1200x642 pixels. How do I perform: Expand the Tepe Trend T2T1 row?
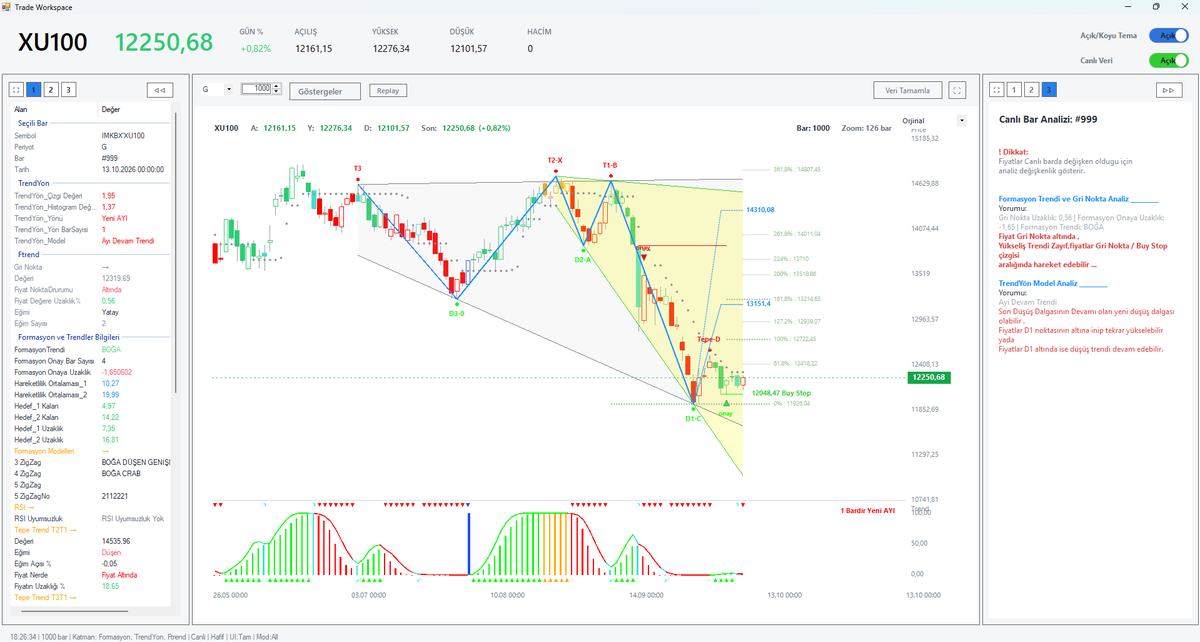[x=94, y=529]
